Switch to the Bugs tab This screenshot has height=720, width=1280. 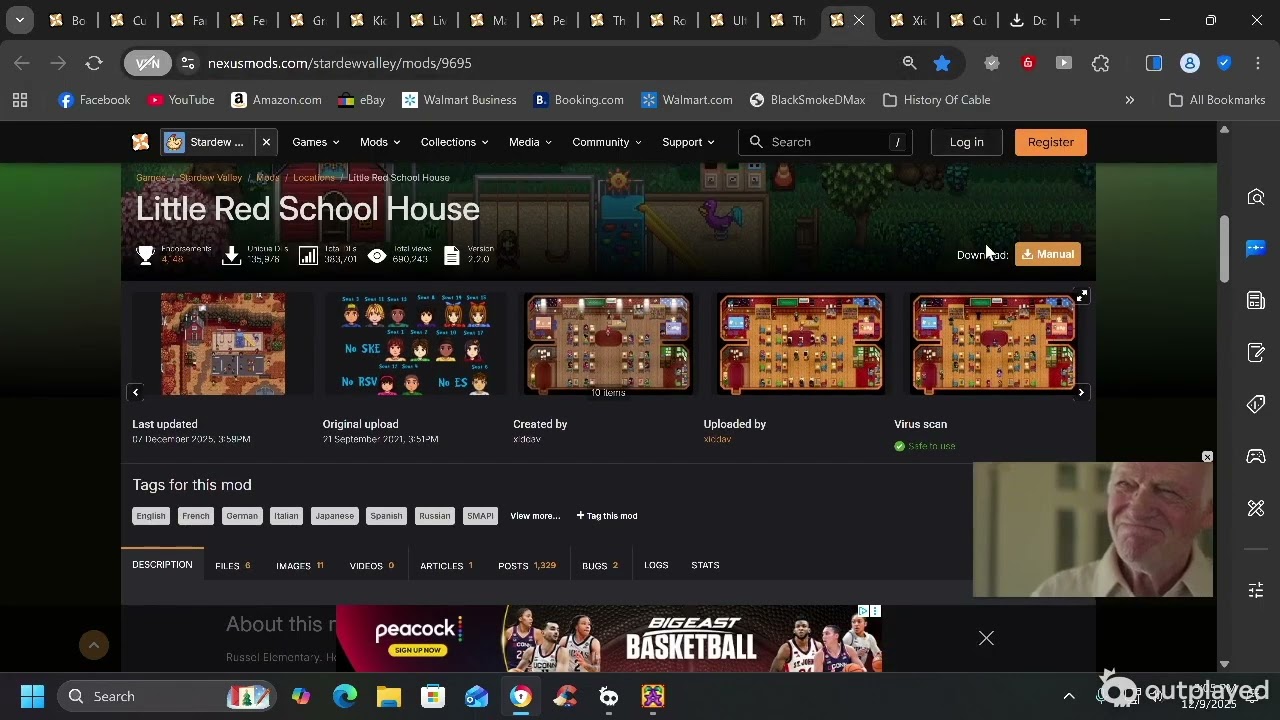(600, 566)
